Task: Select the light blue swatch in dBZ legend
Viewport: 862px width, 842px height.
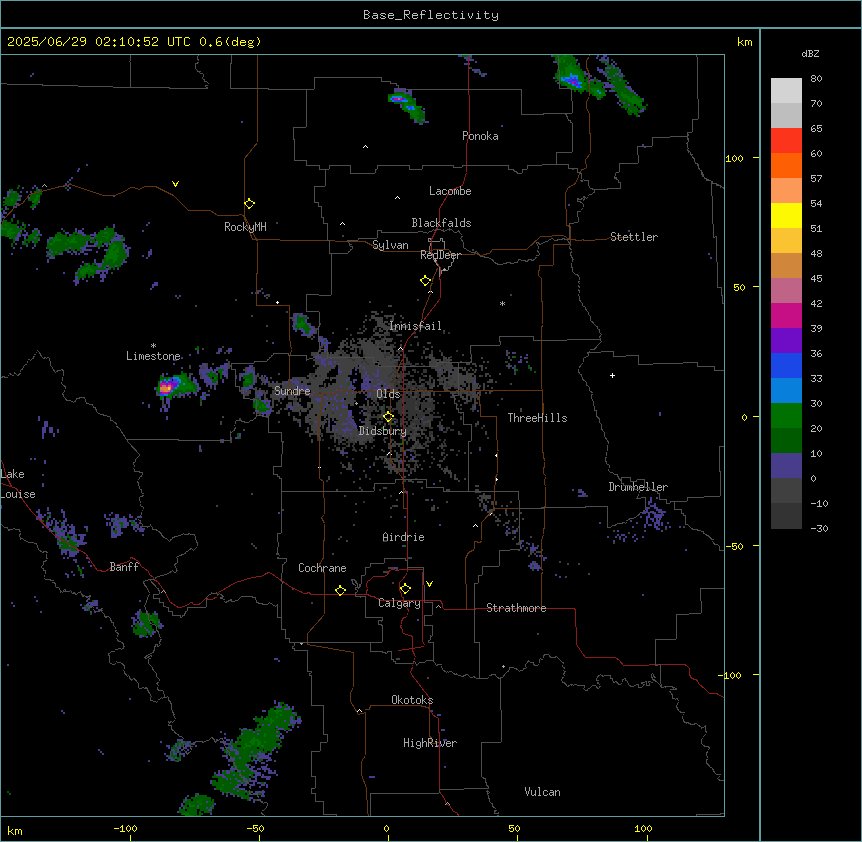Action: 786,390
